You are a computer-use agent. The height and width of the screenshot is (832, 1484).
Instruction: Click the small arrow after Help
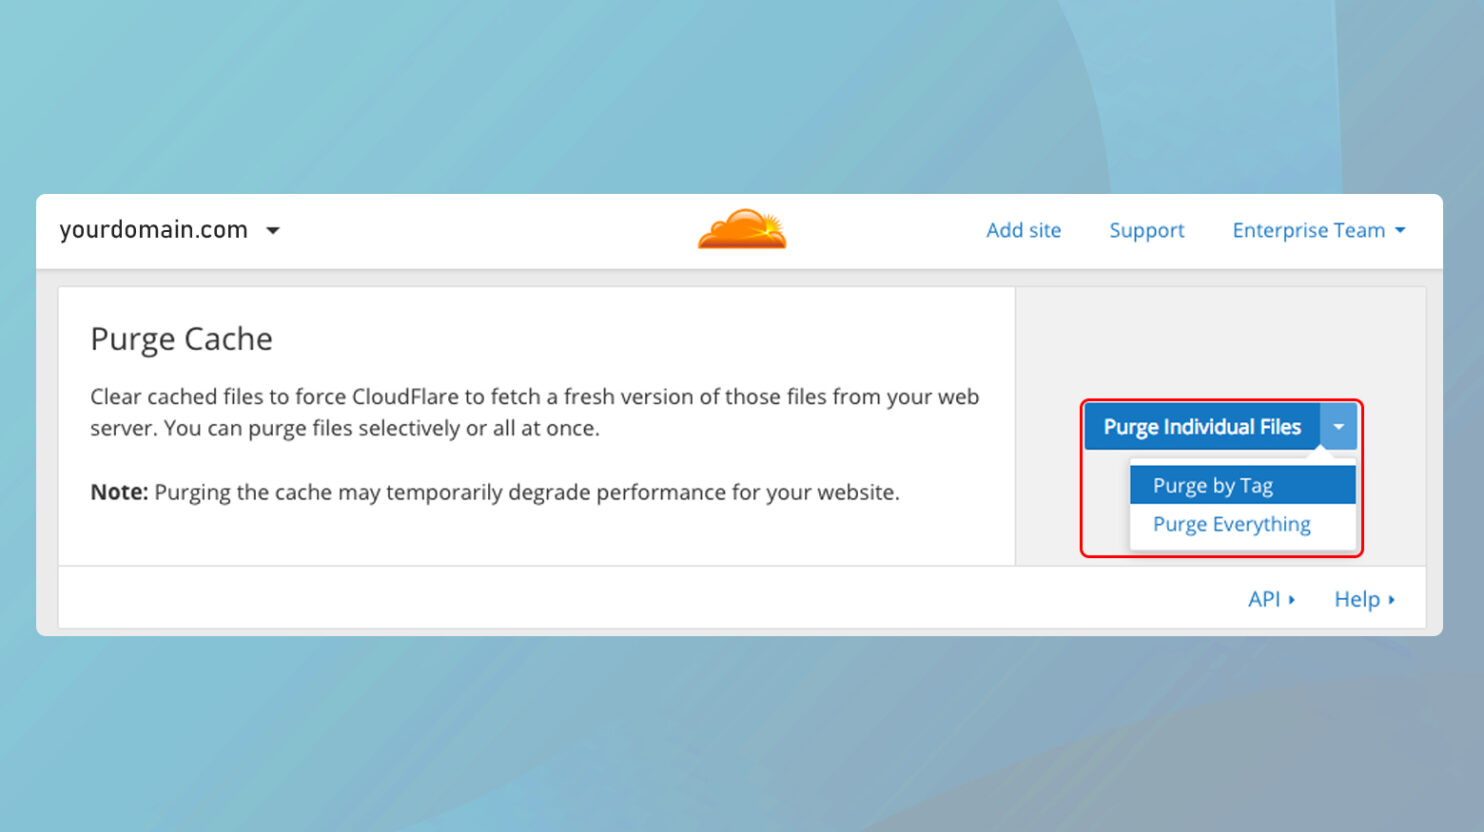[1391, 599]
